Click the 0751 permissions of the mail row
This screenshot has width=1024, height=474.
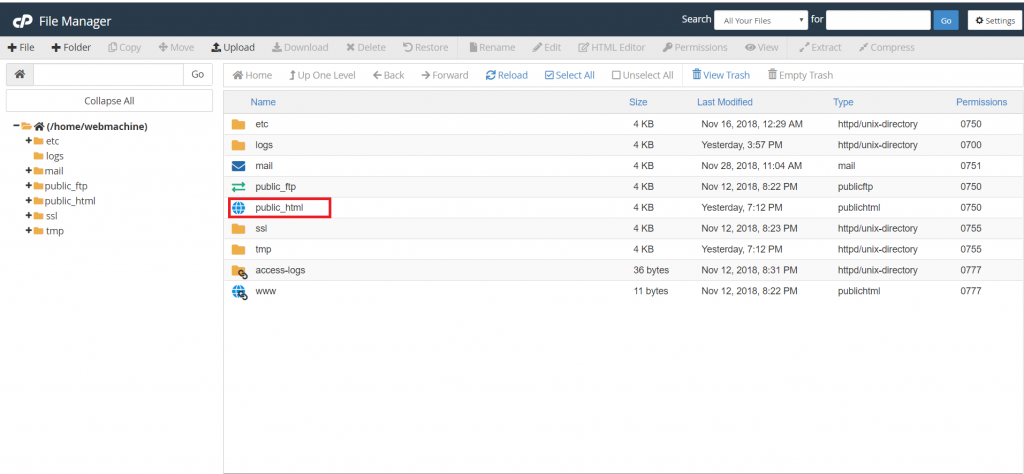pyautogui.click(x=970, y=166)
